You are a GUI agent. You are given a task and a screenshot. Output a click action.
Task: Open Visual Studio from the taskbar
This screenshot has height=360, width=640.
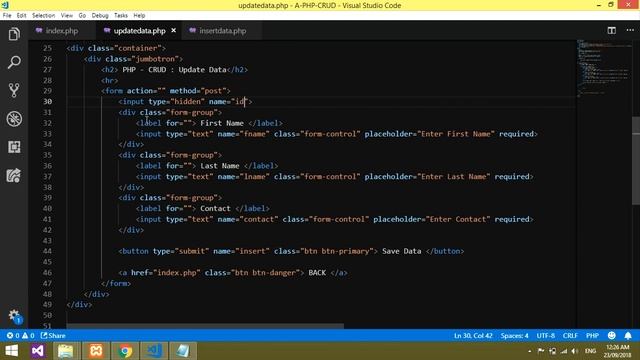(x=38, y=351)
